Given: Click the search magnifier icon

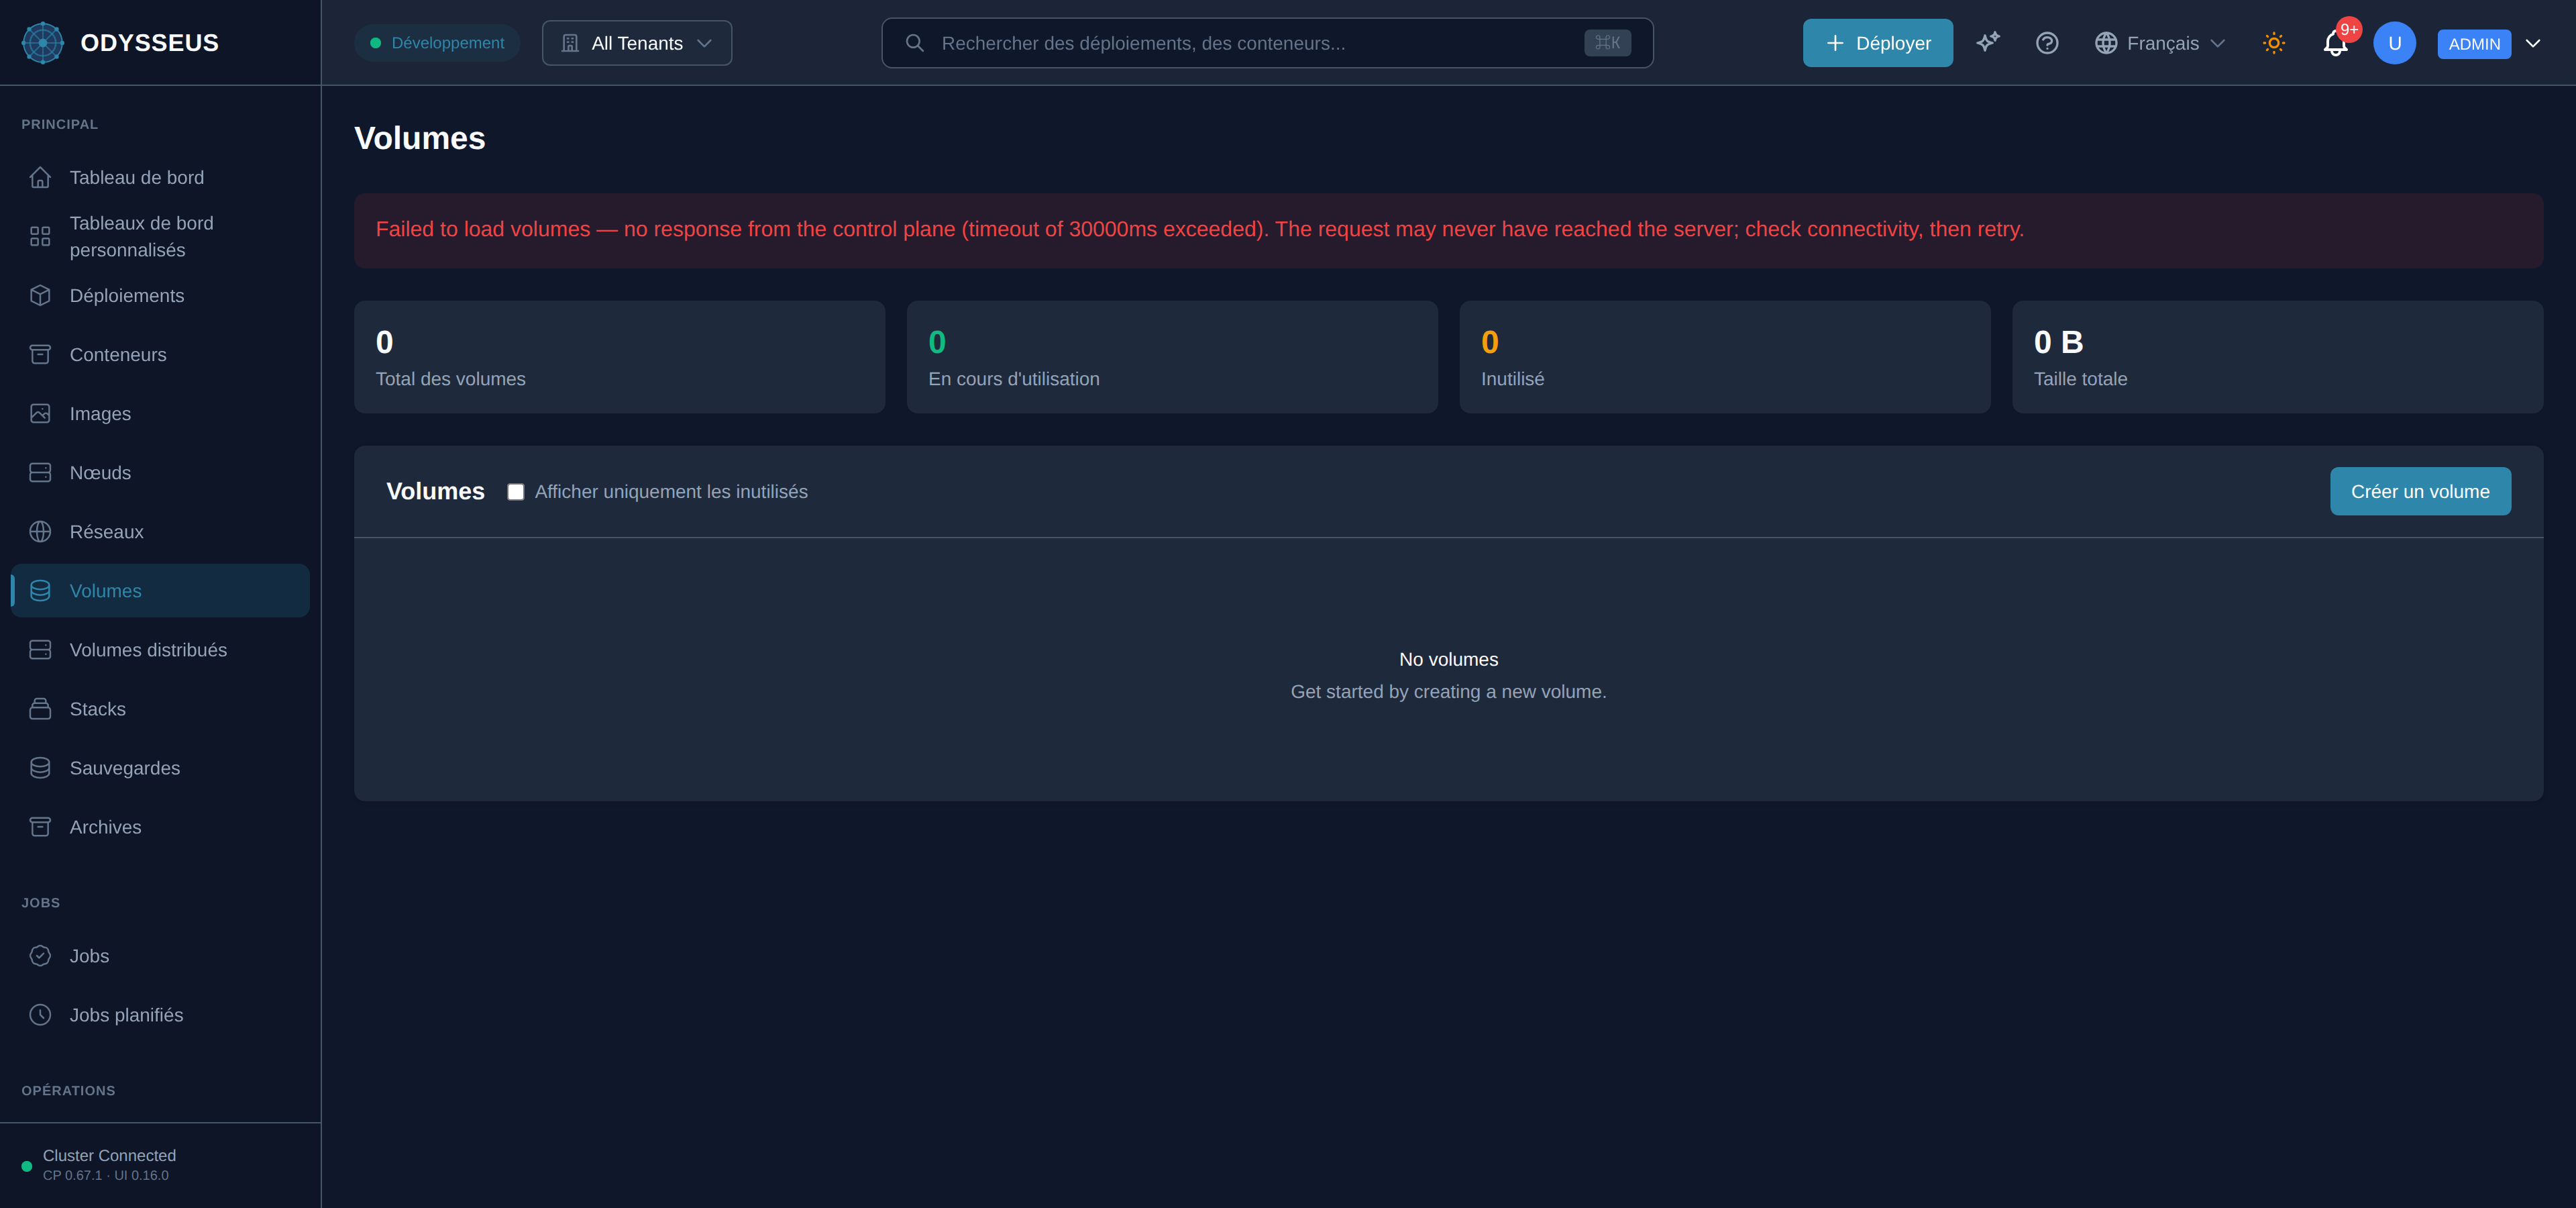Looking at the screenshot, I should 914,43.
